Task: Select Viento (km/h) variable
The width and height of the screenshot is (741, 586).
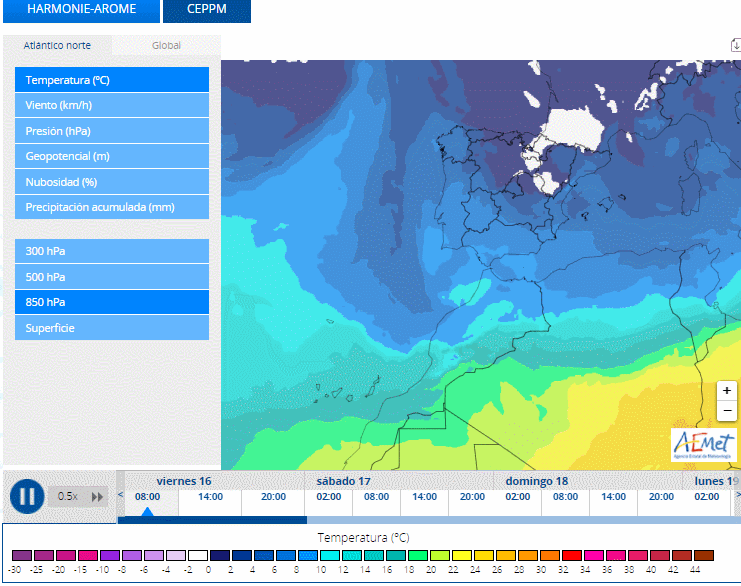Action: [112, 105]
